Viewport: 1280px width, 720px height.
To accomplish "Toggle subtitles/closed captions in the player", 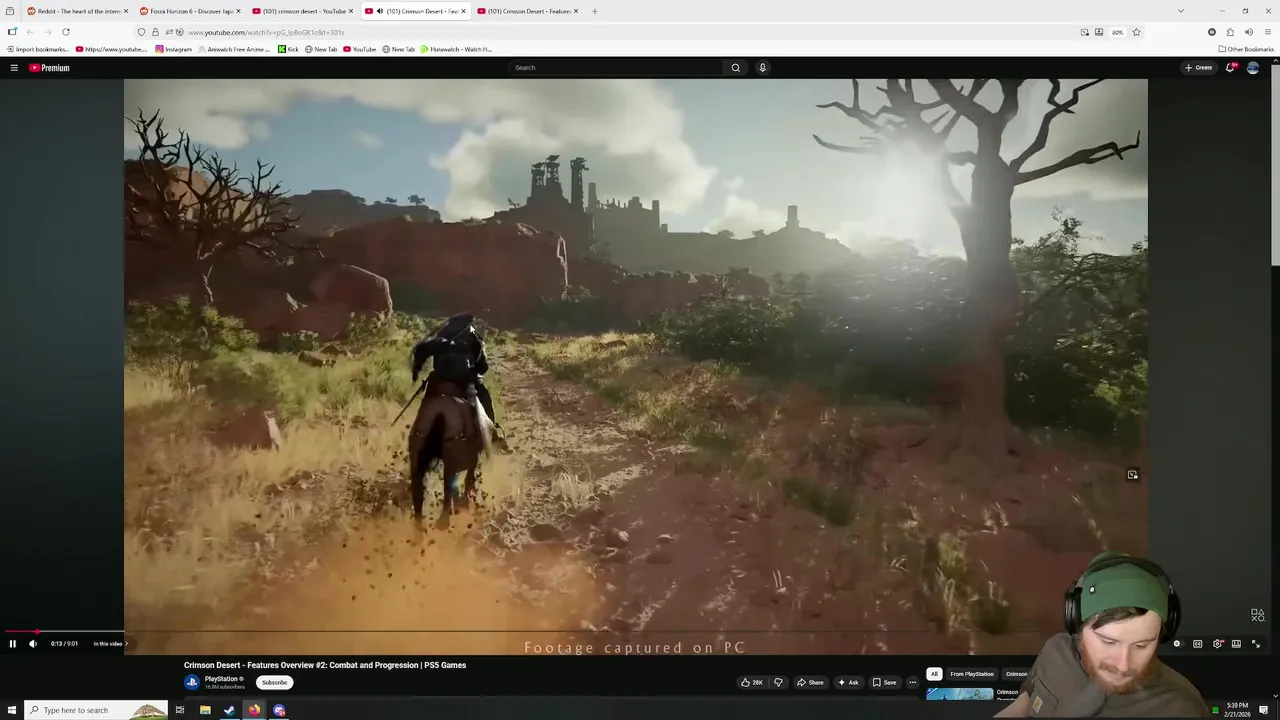I will coord(1197,644).
